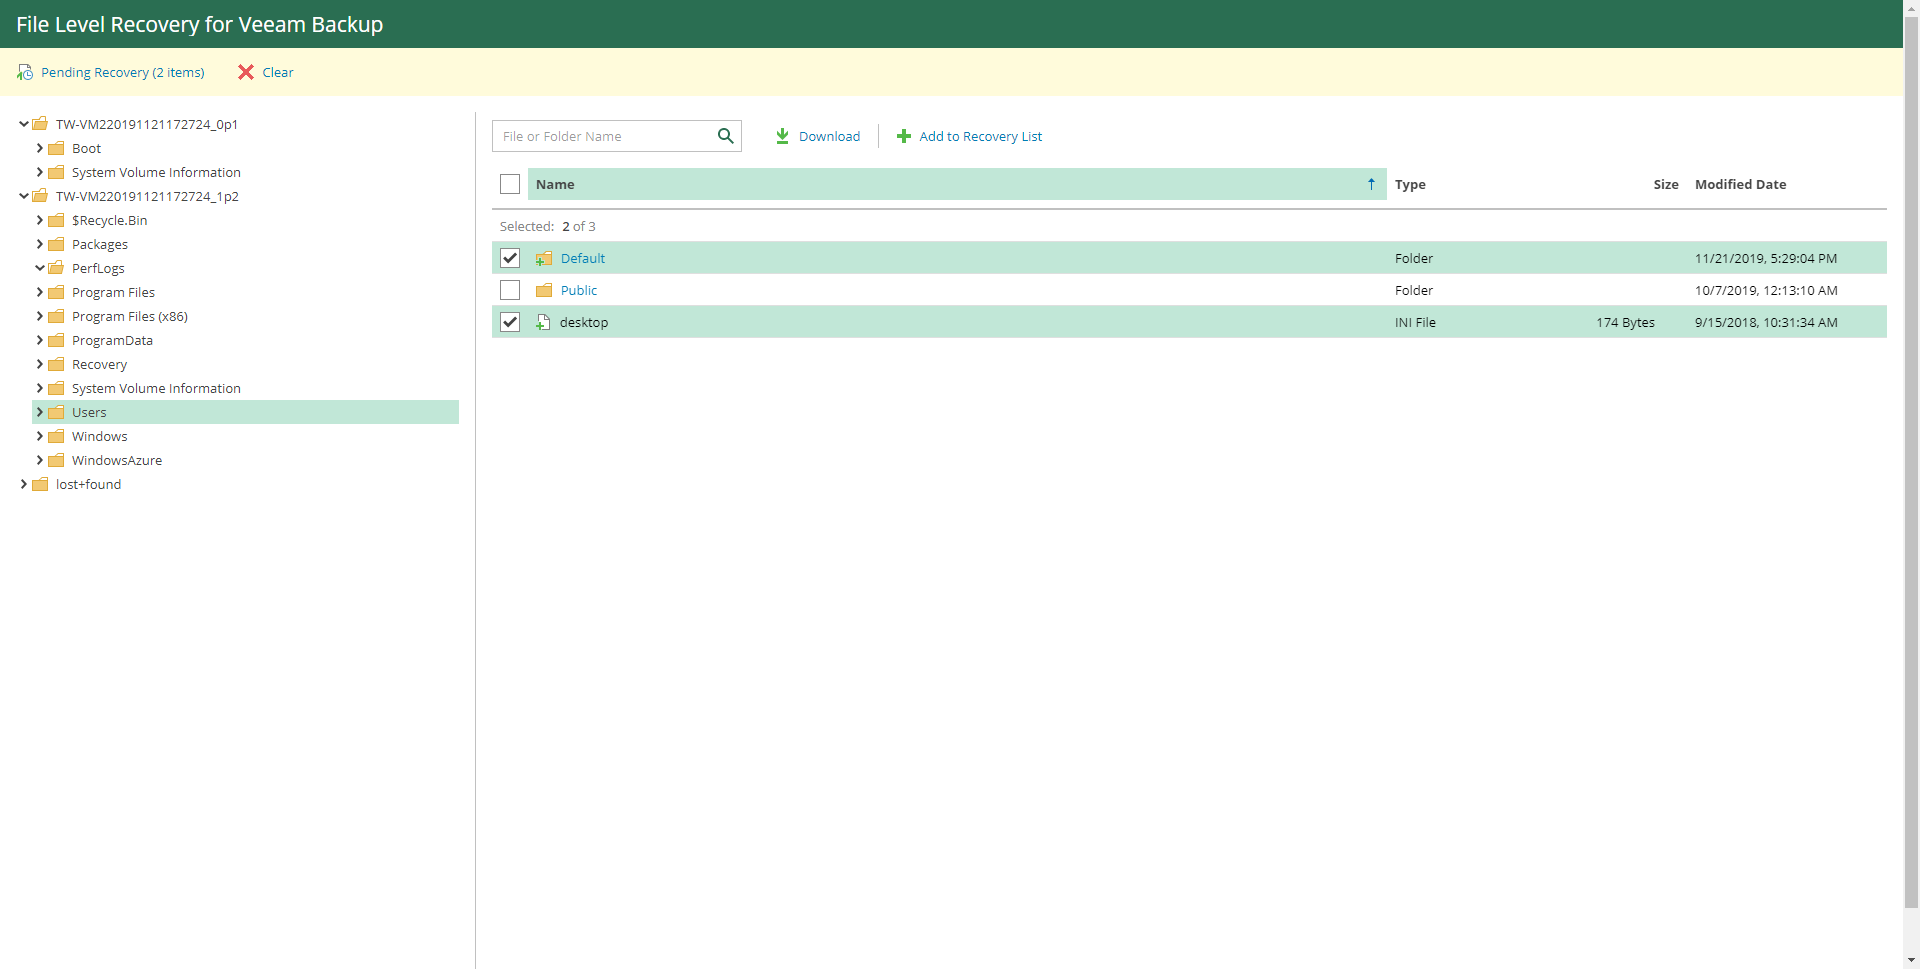Sort by the Modified Date column header
Screen dimensions: 1920x969
pyautogui.click(x=1740, y=184)
